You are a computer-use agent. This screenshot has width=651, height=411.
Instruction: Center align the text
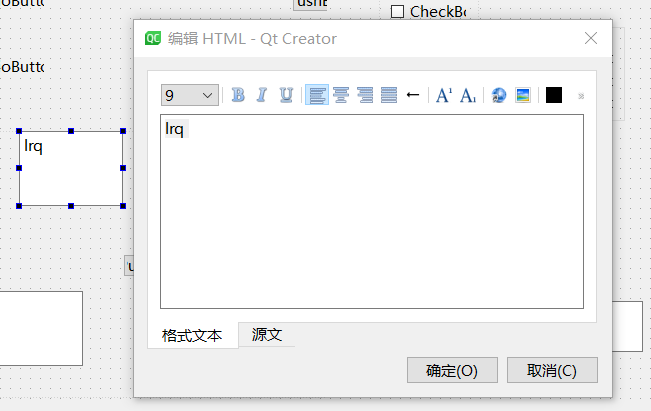click(x=341, y=95)
